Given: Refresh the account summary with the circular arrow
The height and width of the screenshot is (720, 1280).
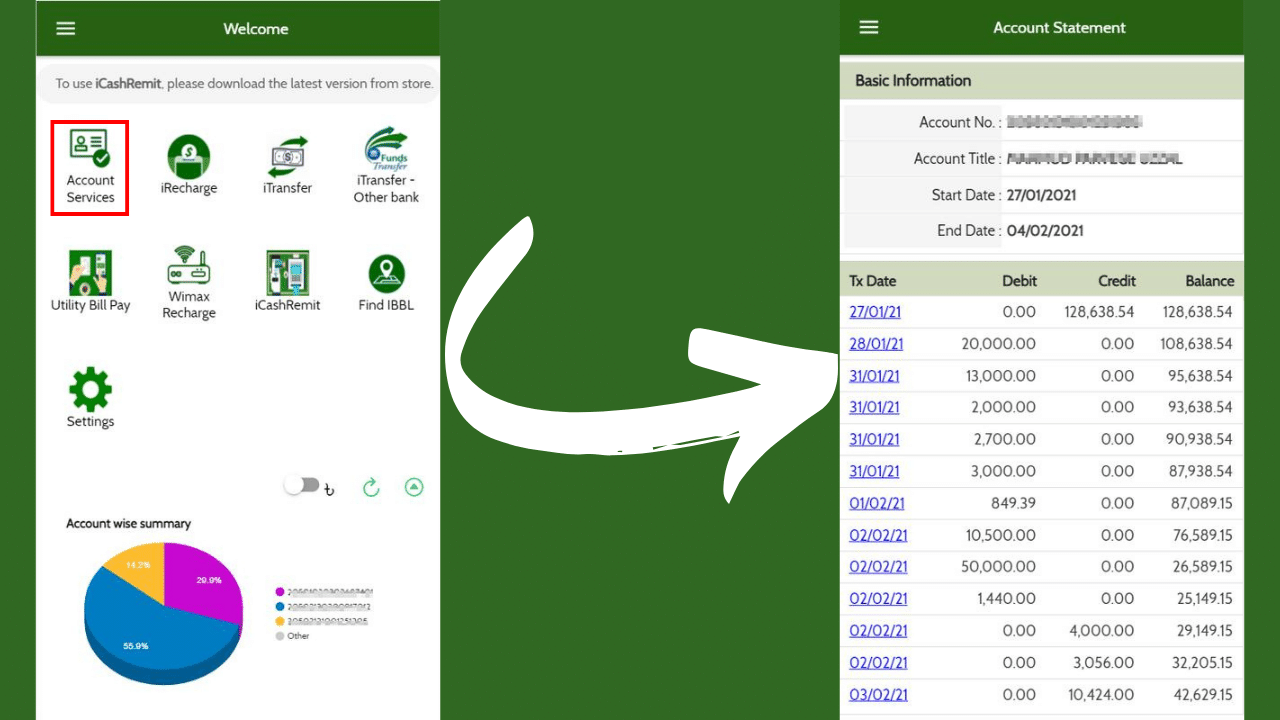Looking at the screenshot, I should tap(371, 487).
